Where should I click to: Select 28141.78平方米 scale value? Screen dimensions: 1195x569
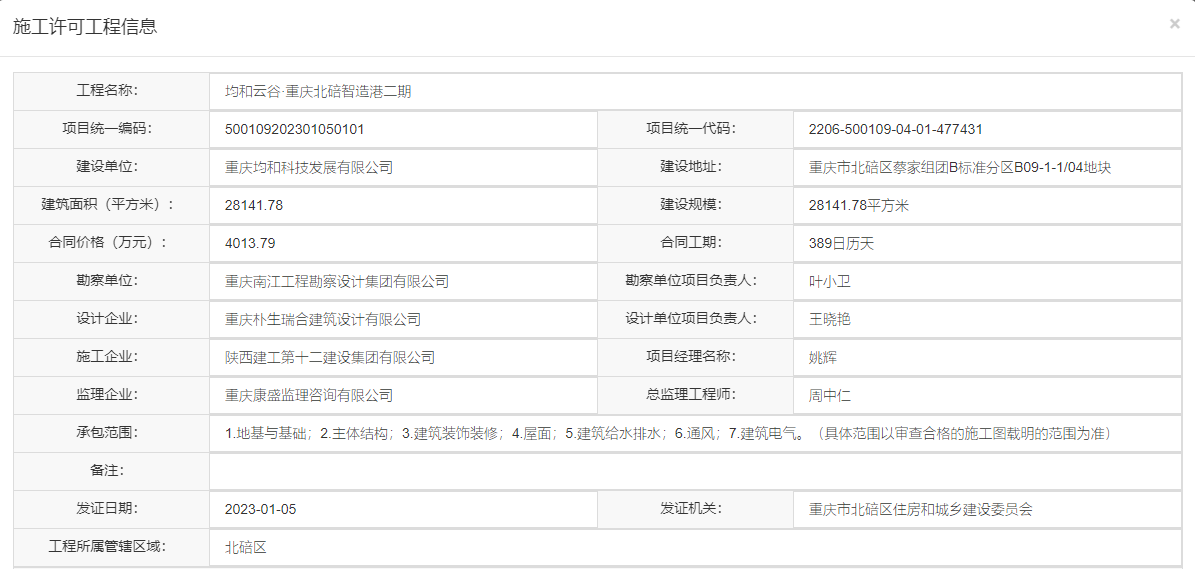click(x=858, y=206)
